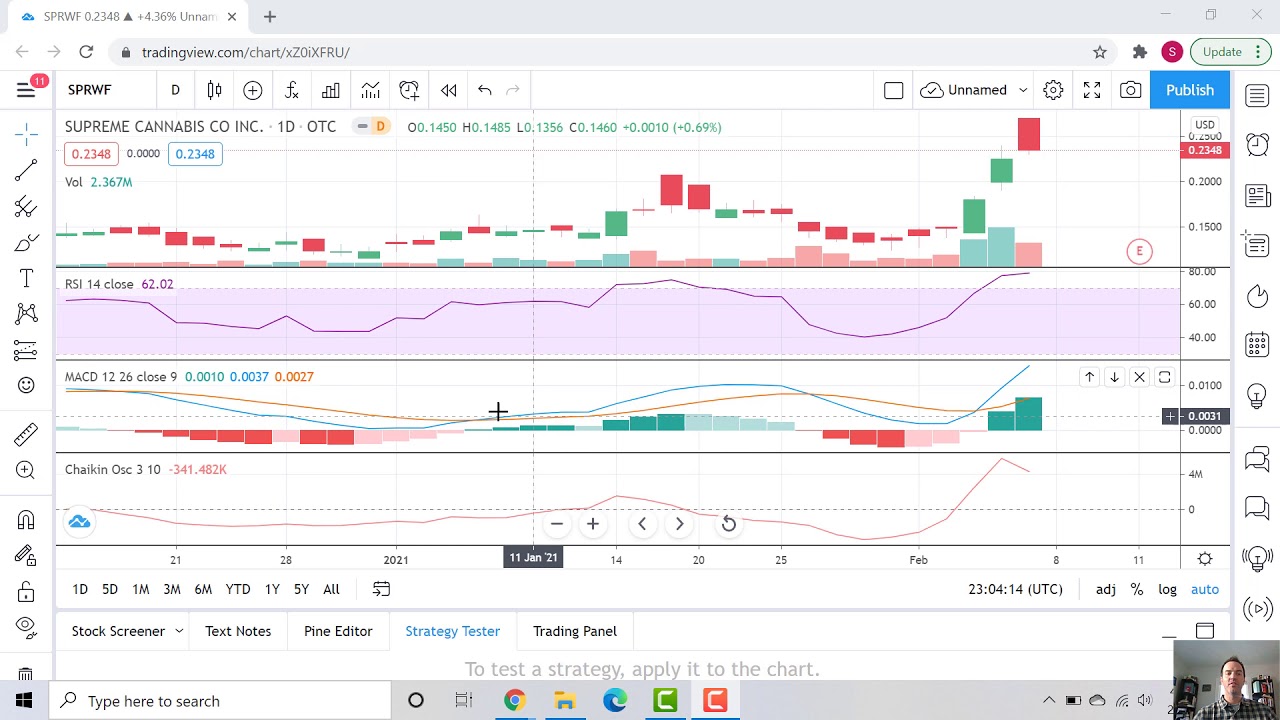Viewport: 1280px width, 720px height.
Task: Select the YTD time range
Action: 238,589
